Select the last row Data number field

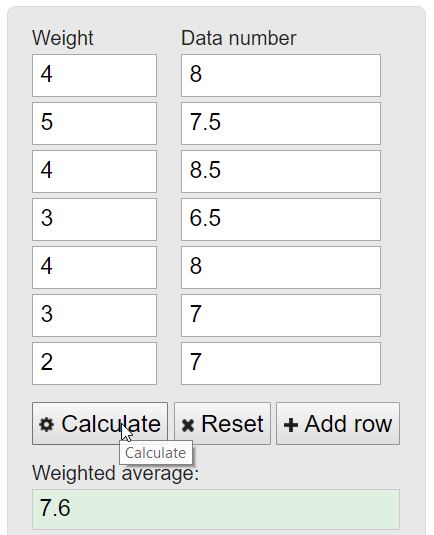[x=281, y=363]
